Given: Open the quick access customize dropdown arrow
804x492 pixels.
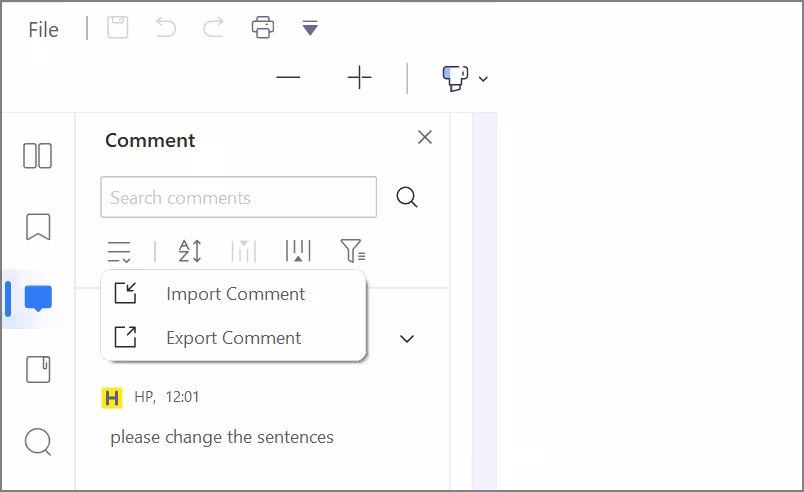Looking at the screenshot, I should [x=310, y=28].
